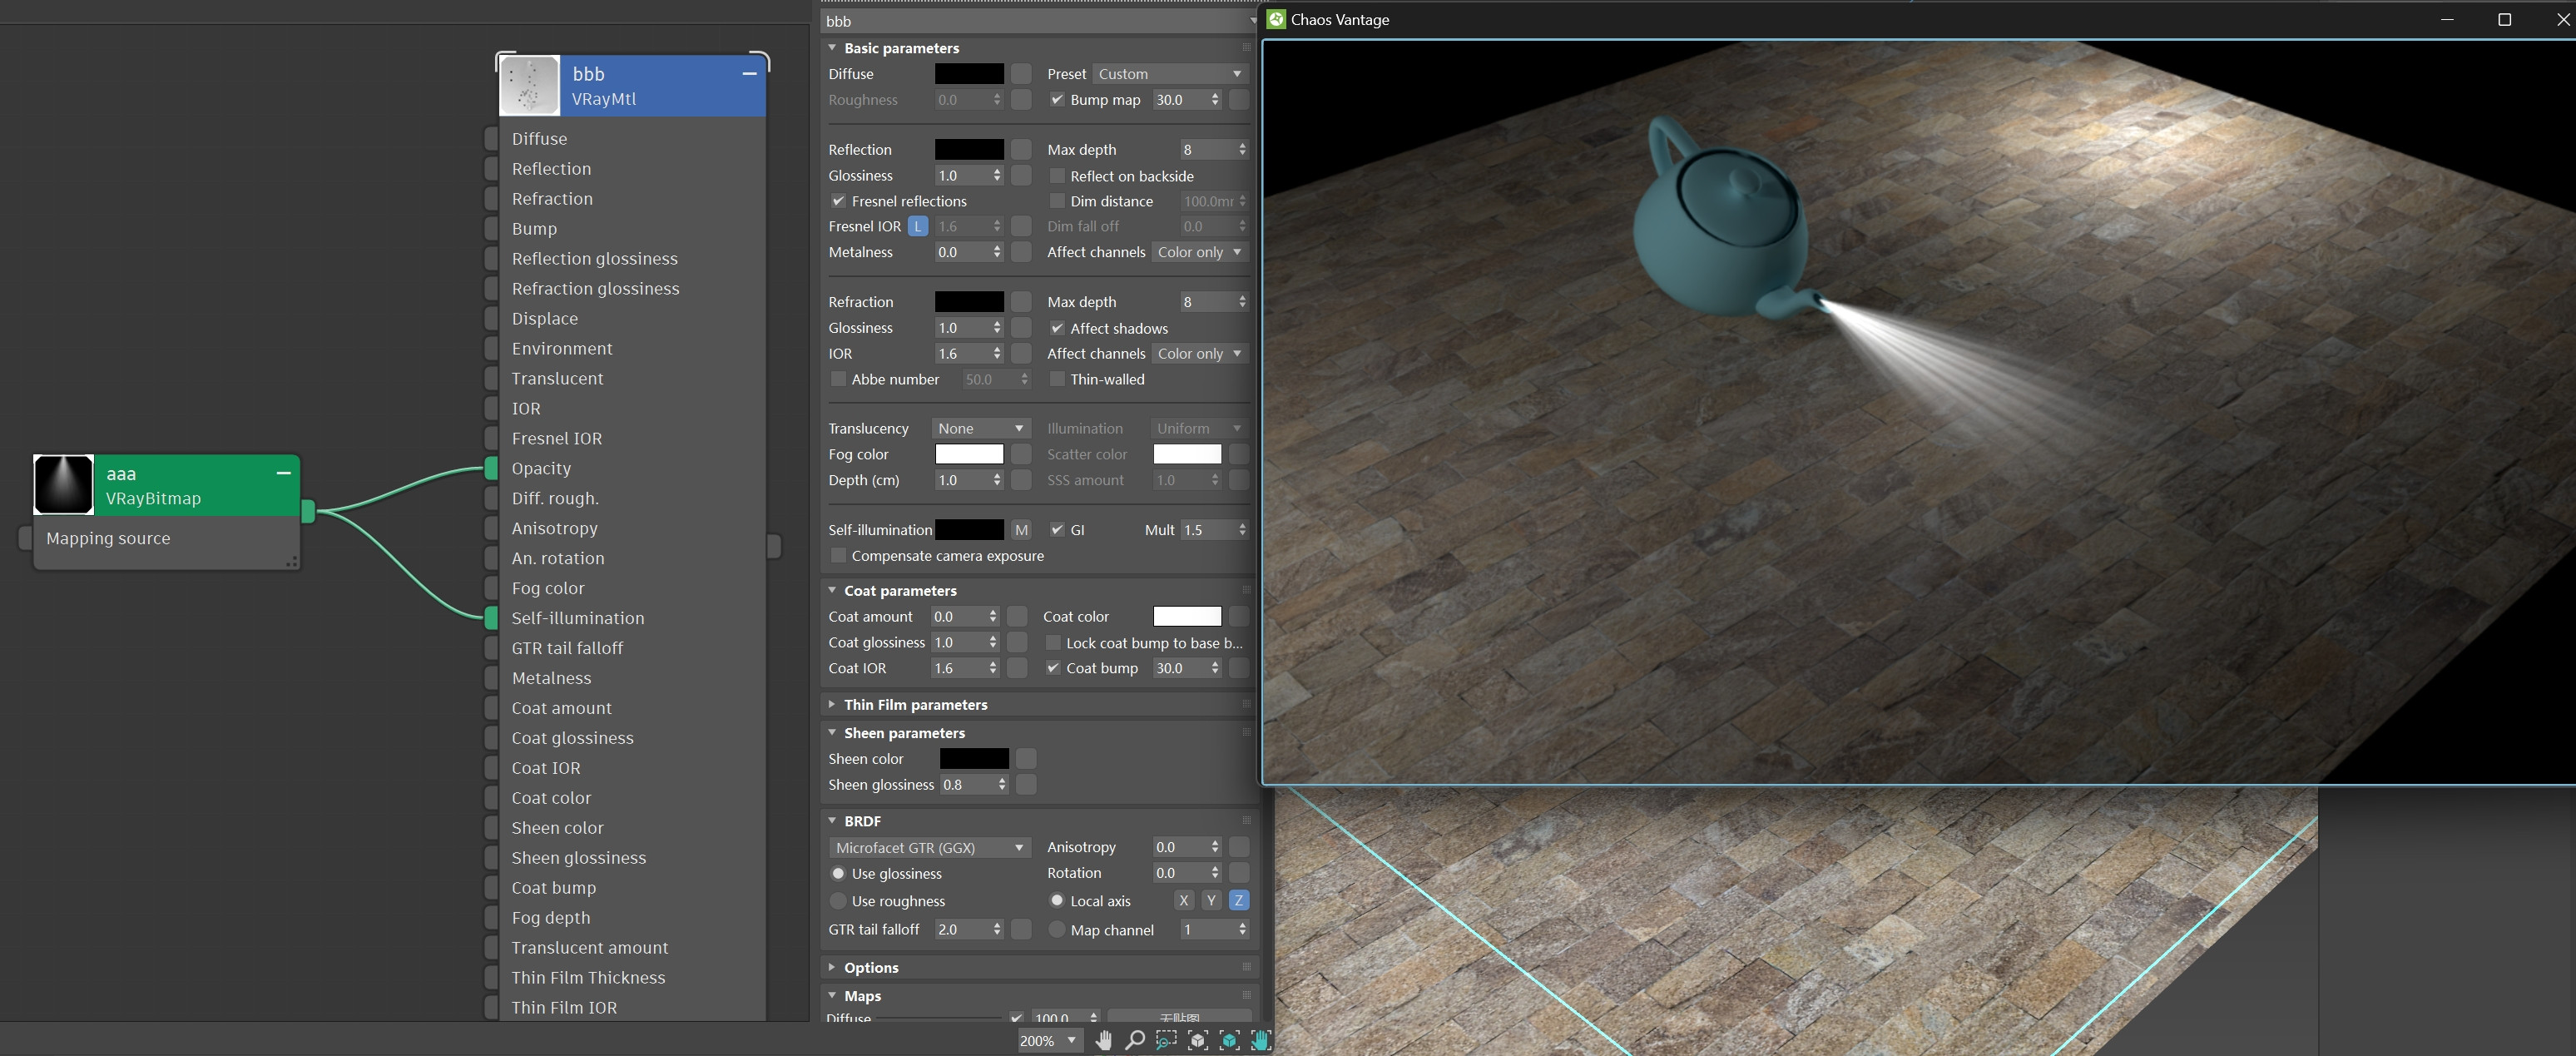Open the 200% zoom level dropdown

click(1049, 1040)
